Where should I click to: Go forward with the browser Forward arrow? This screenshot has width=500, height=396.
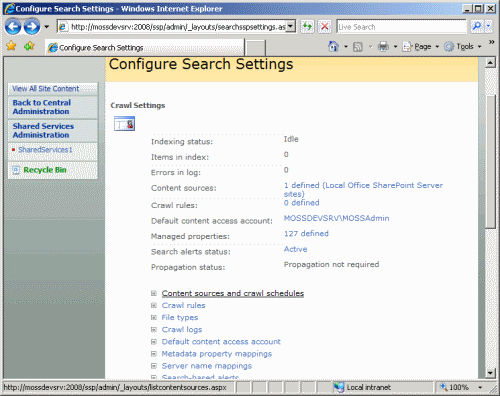(x=32, y=26)
